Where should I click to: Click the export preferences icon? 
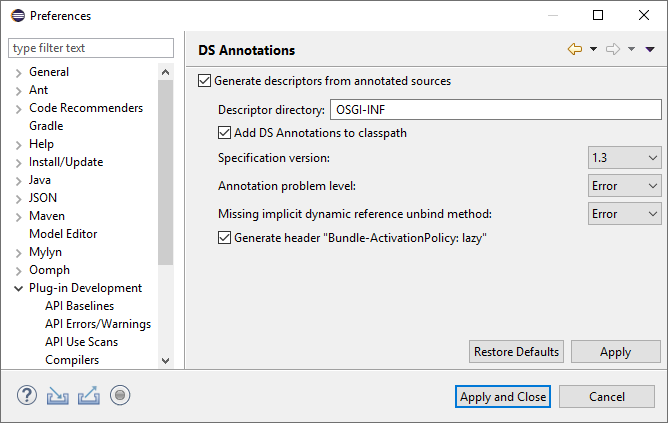(89, 395)
